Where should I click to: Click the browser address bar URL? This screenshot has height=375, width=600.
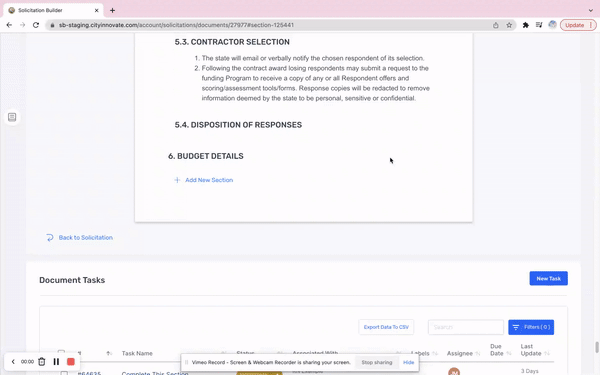click(176, 25)
